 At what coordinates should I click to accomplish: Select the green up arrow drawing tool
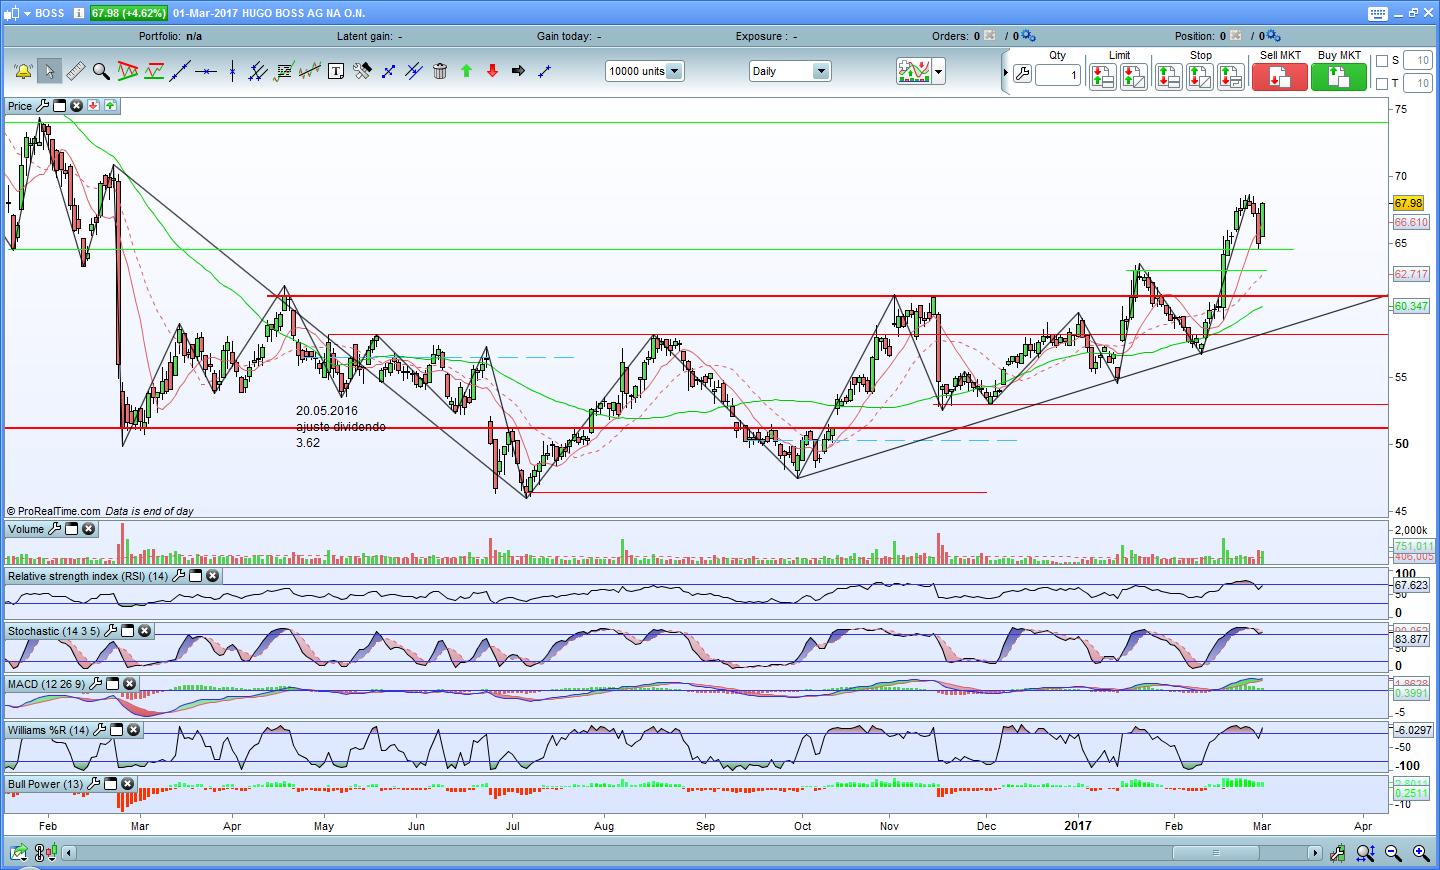pyautogui.click(x=466, y=71)
